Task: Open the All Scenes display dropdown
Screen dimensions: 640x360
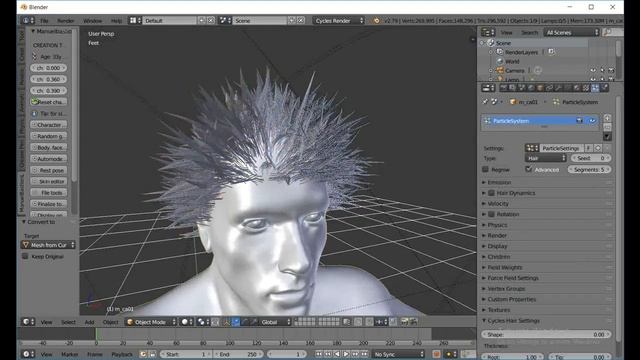Action: (x=571, y=32)
